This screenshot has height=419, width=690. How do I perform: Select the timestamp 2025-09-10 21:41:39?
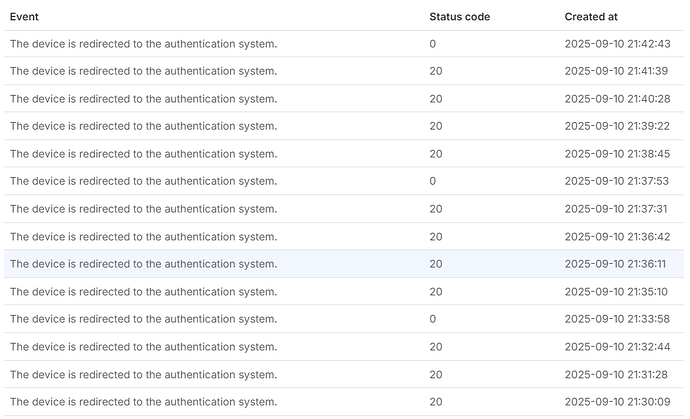(623, 71)
